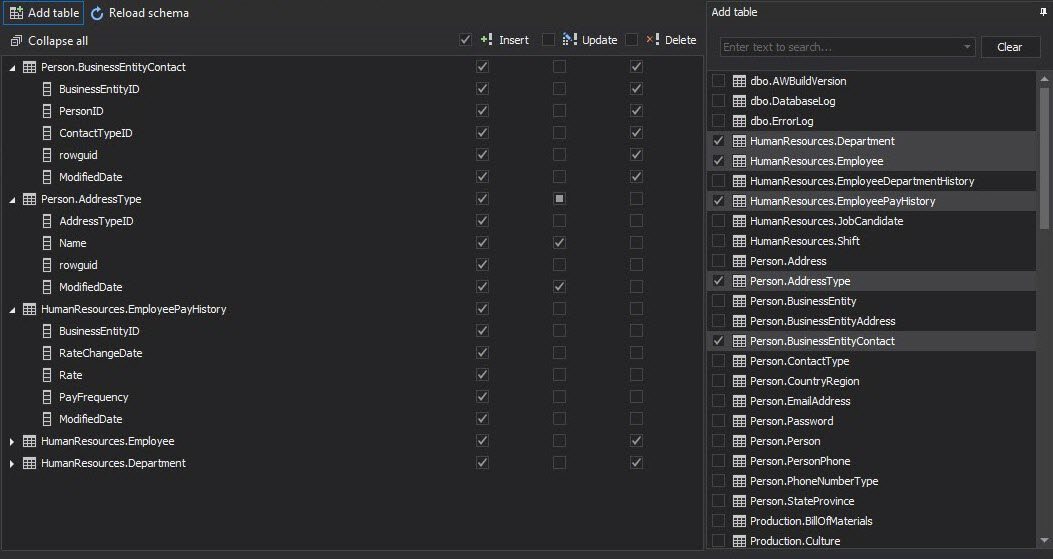
Task: Toggle the Update all header checkbox
Action: point(548,40)
